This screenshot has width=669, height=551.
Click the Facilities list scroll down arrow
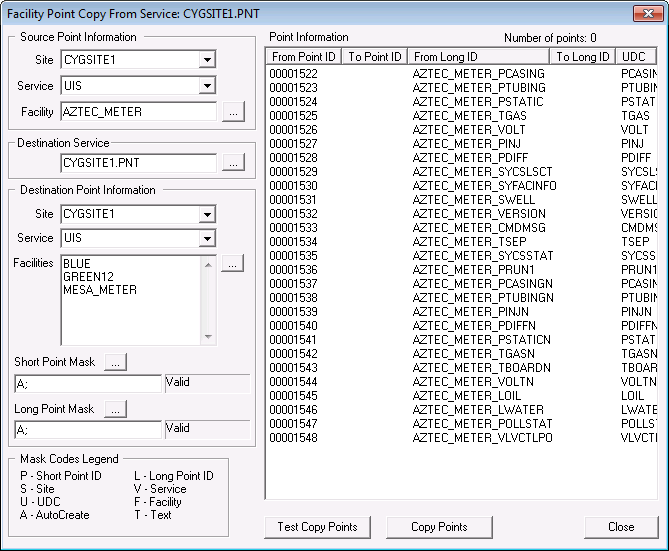click(x=208, y=337)
